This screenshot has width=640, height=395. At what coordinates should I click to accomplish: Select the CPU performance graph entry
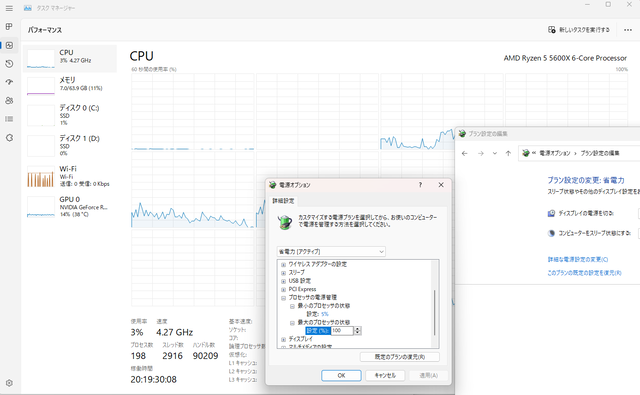pyautogui.click(x=70, y=59)
